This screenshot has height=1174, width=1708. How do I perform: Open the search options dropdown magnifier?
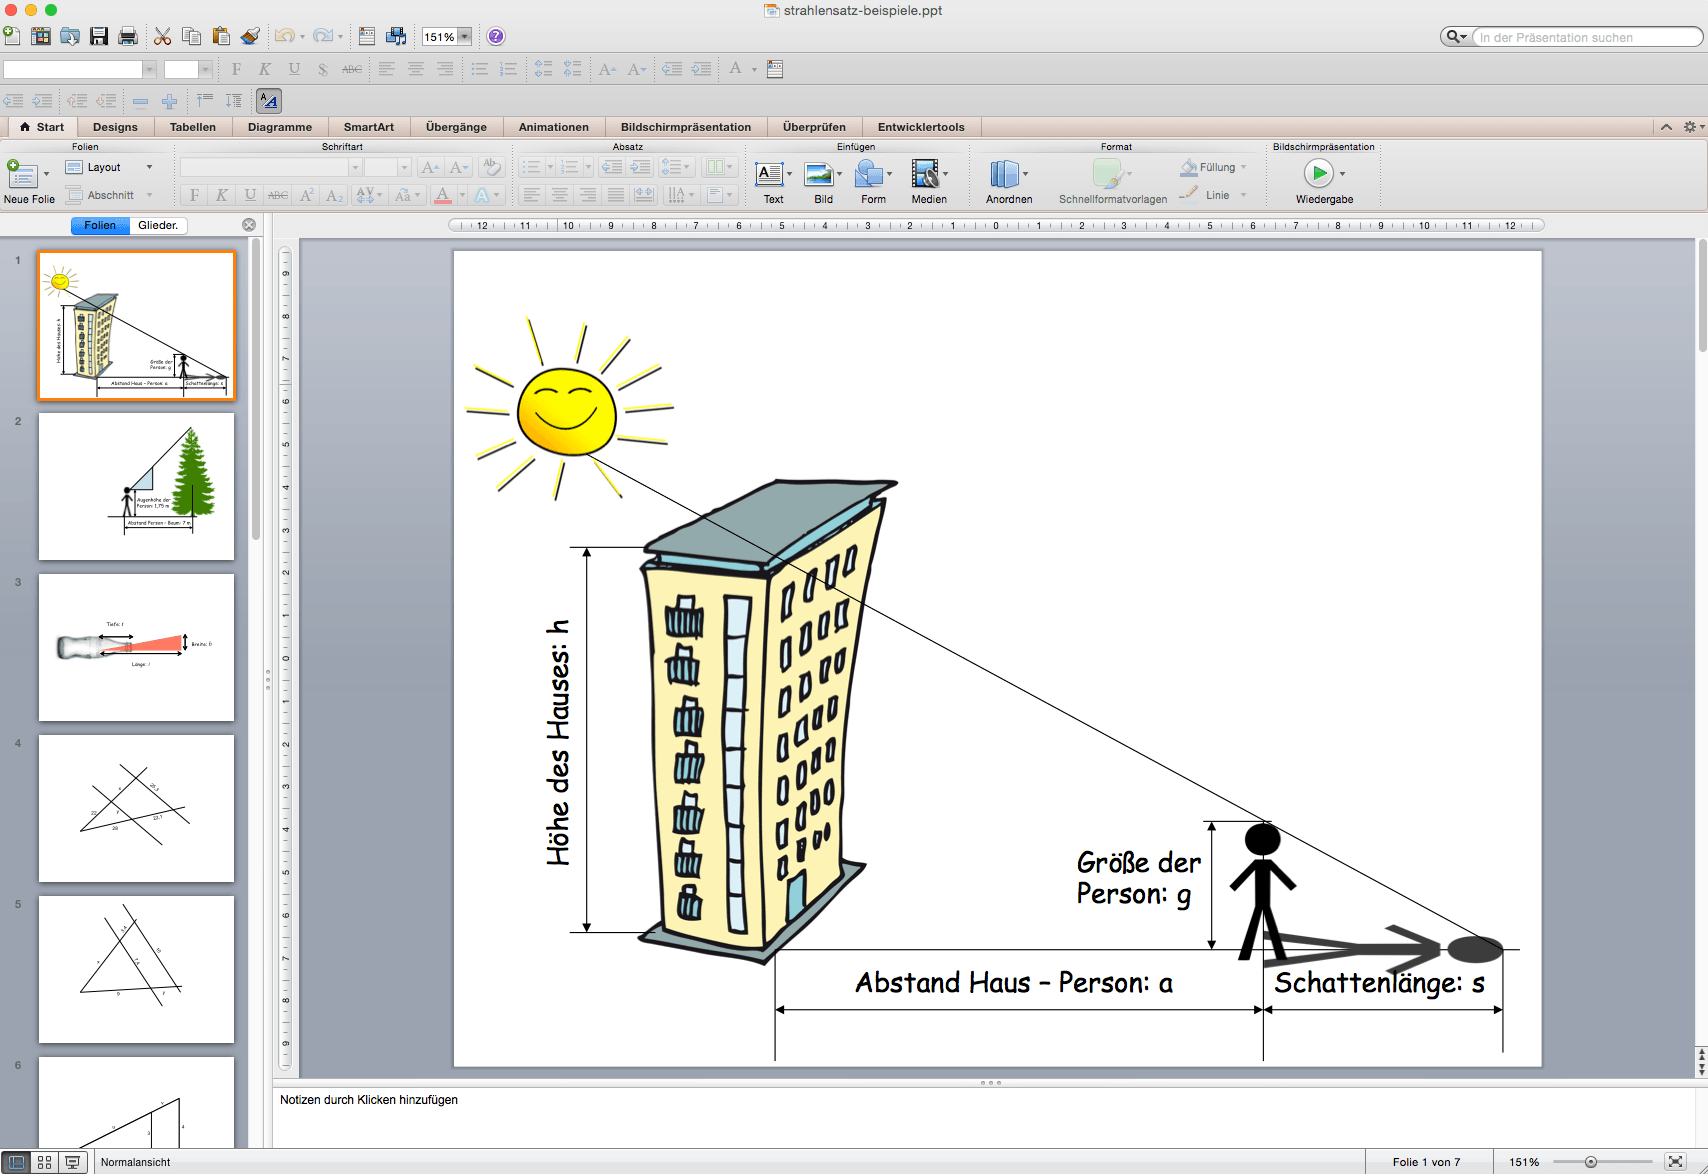[1456, 37]
